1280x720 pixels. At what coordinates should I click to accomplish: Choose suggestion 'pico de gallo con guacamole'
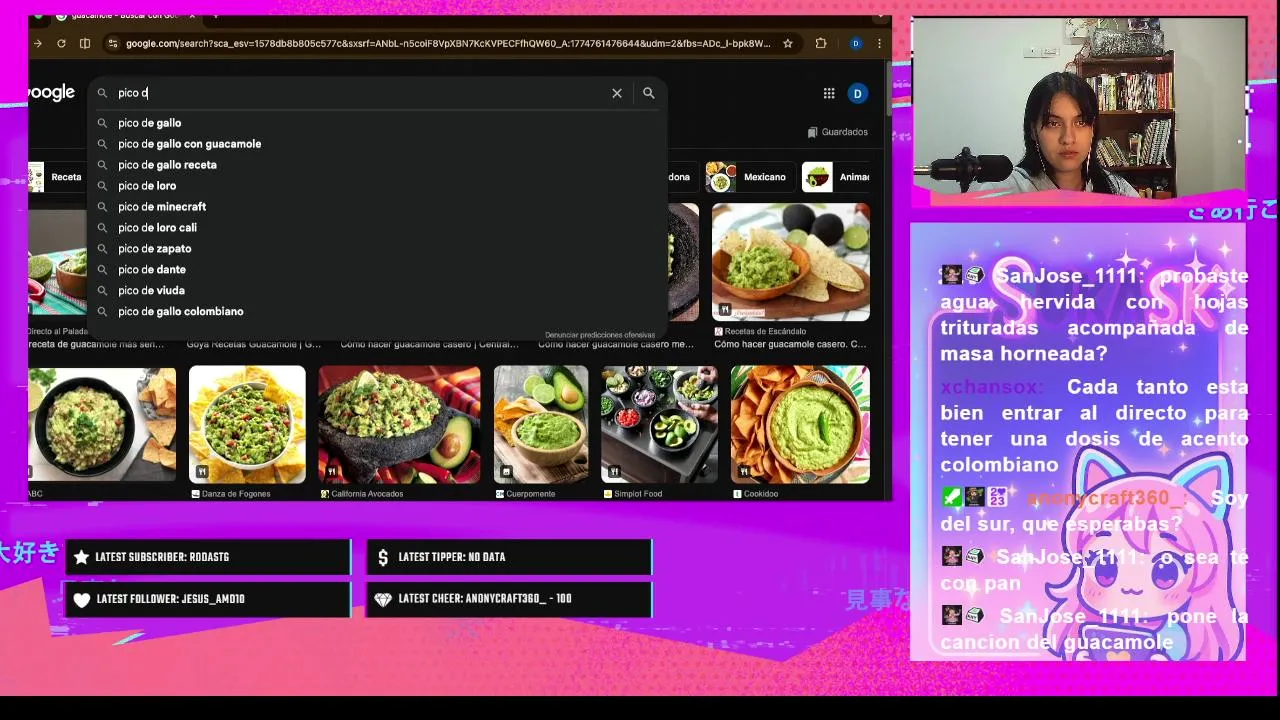point(378,144)
